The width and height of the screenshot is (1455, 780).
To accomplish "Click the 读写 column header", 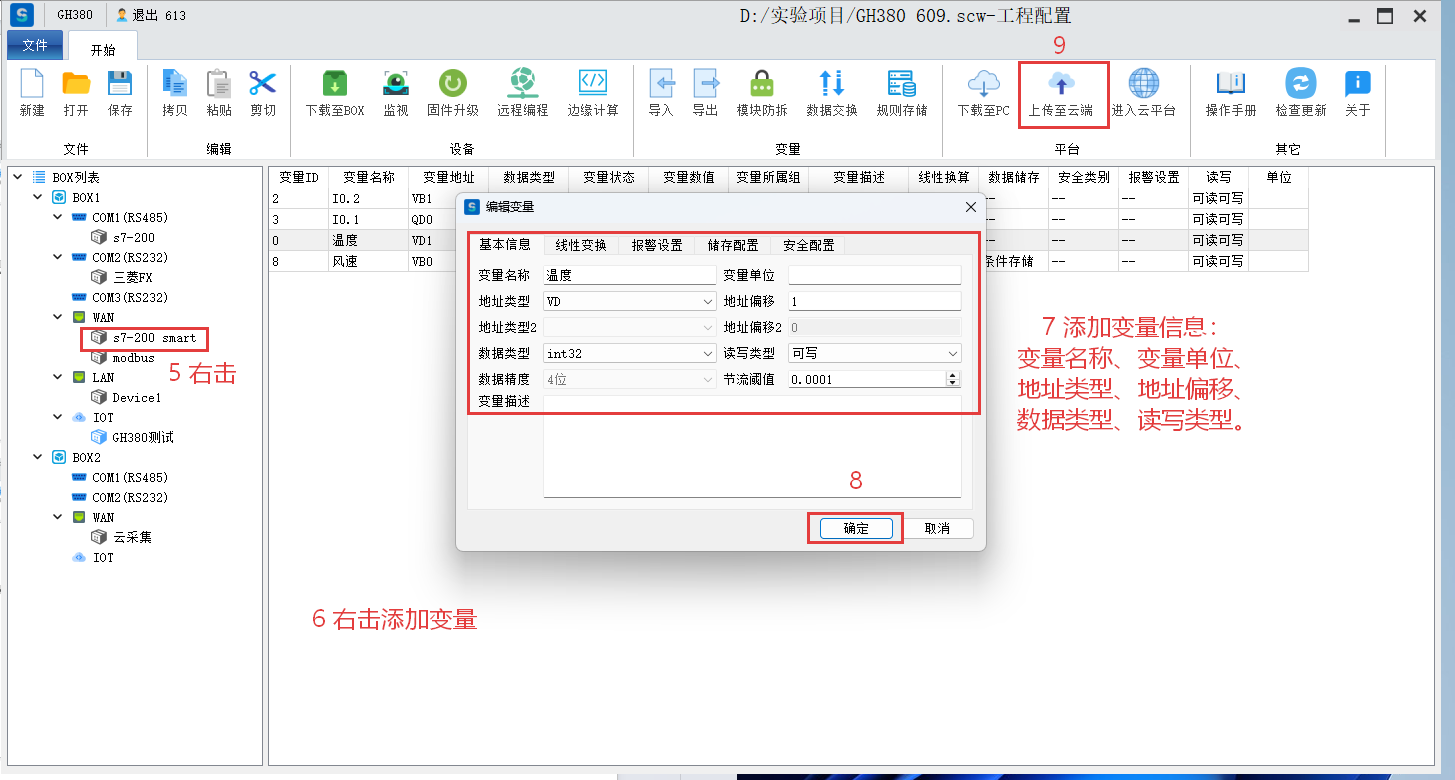I will (1218, 177).
